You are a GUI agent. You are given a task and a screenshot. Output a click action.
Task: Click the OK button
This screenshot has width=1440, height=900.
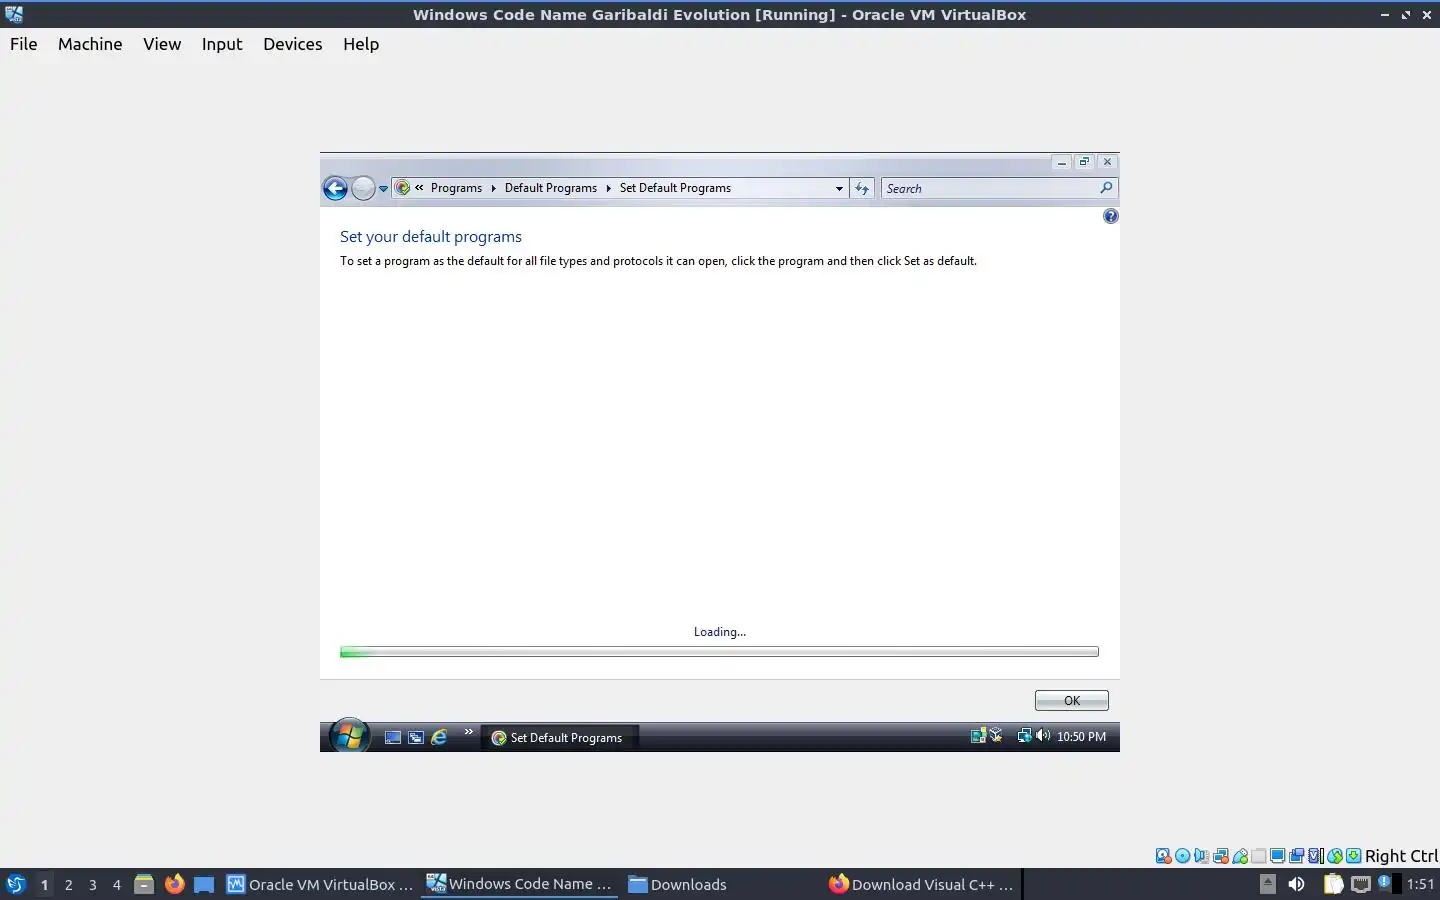tap(1071, 700)
